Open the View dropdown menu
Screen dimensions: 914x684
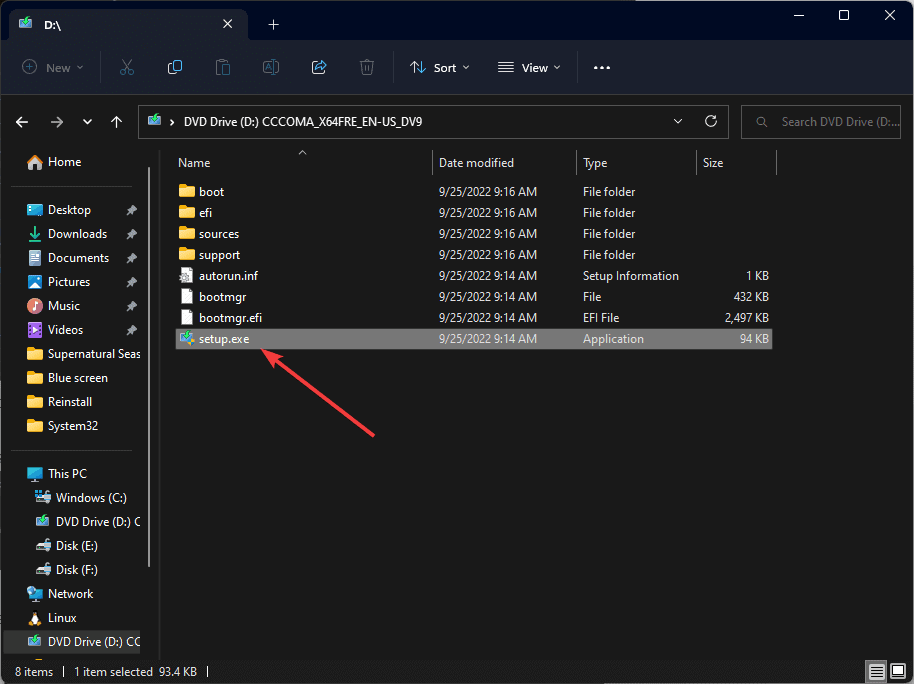coord(529,68)
